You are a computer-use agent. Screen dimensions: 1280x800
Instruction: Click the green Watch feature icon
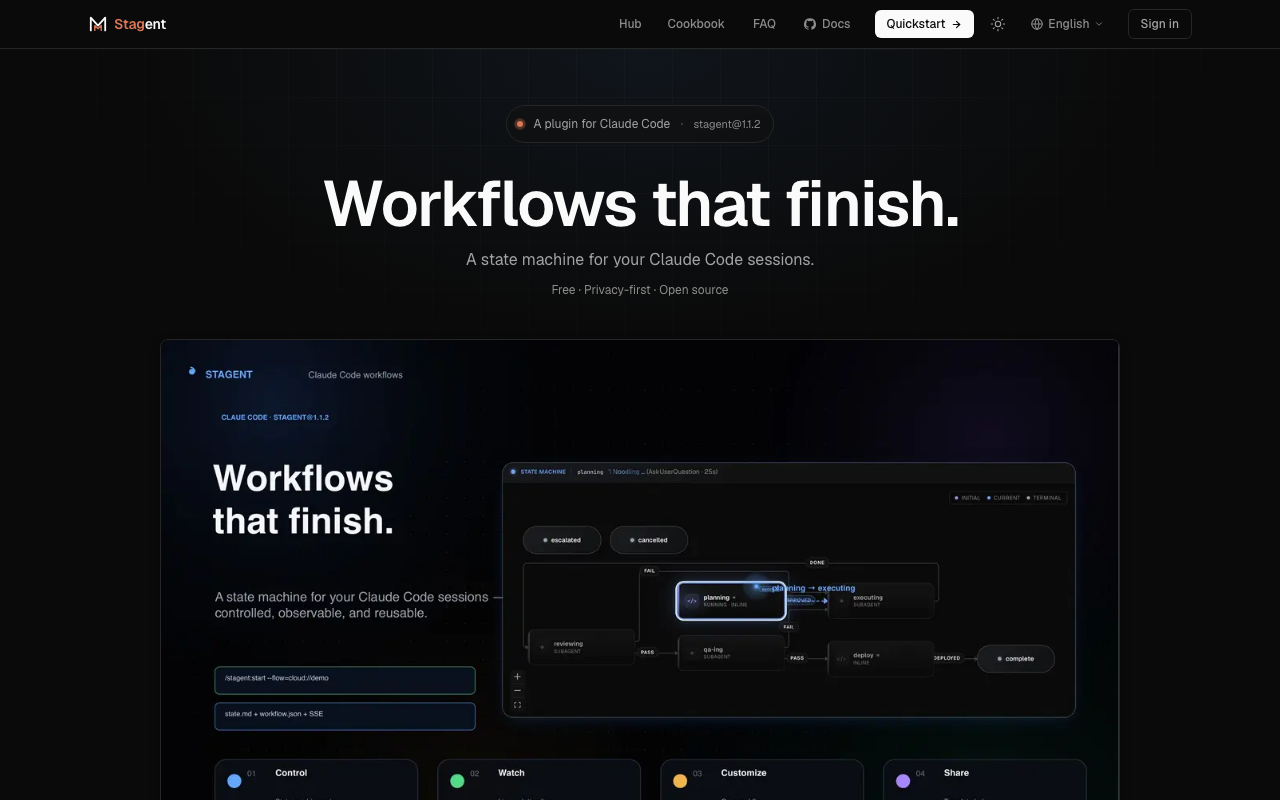point(457,781)
